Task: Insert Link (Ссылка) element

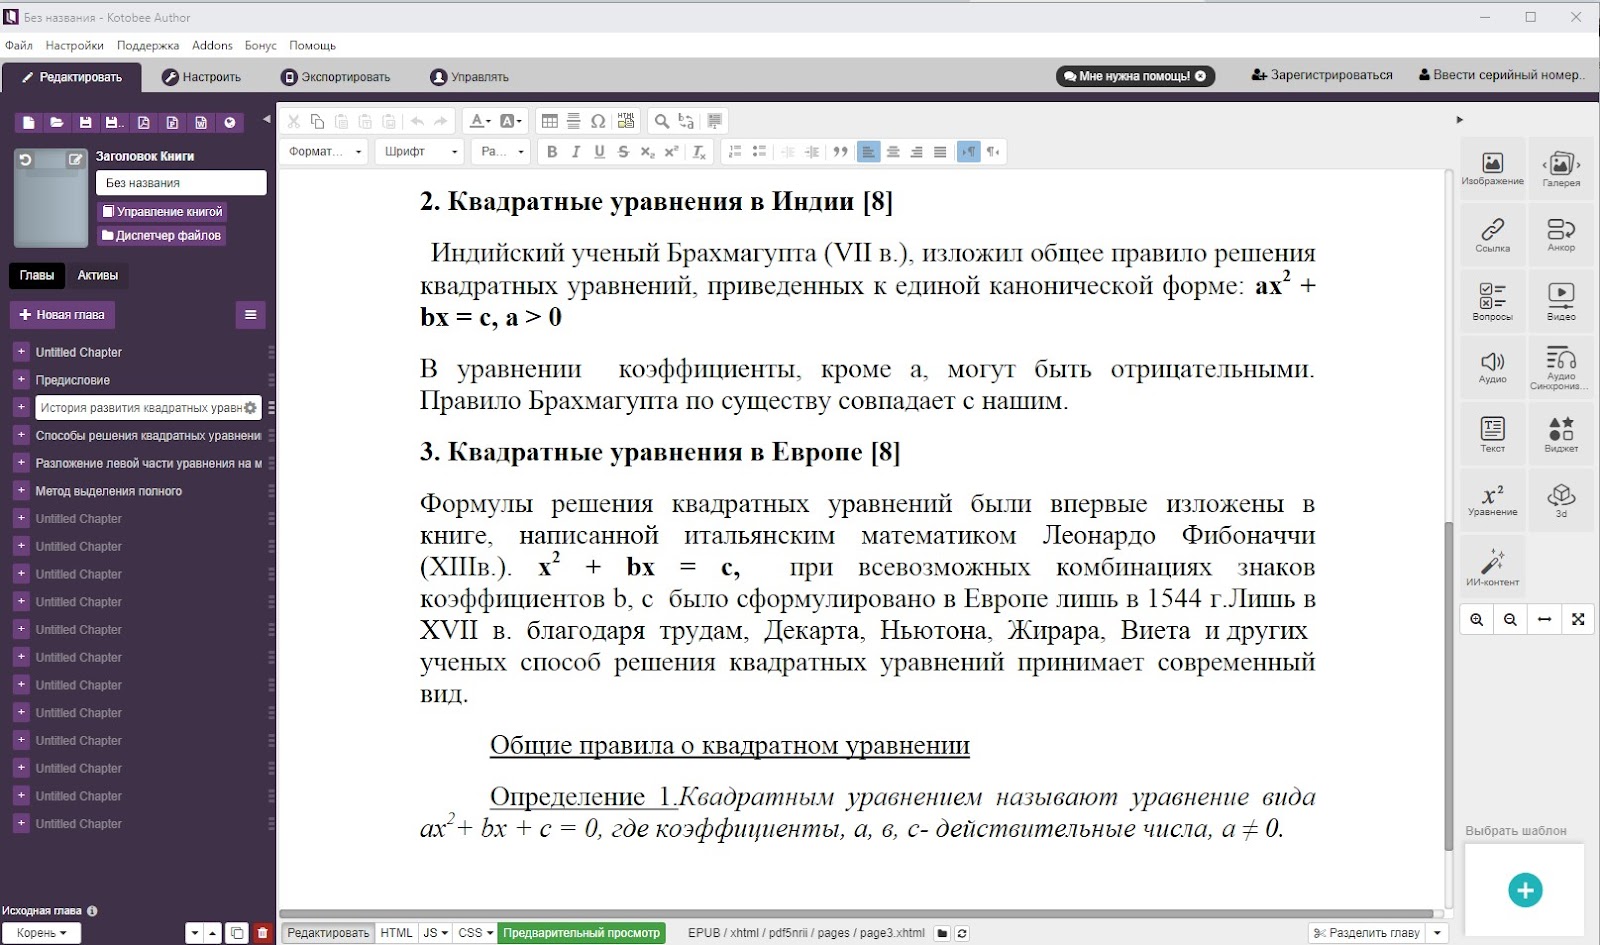Action: coord(1492,234)
